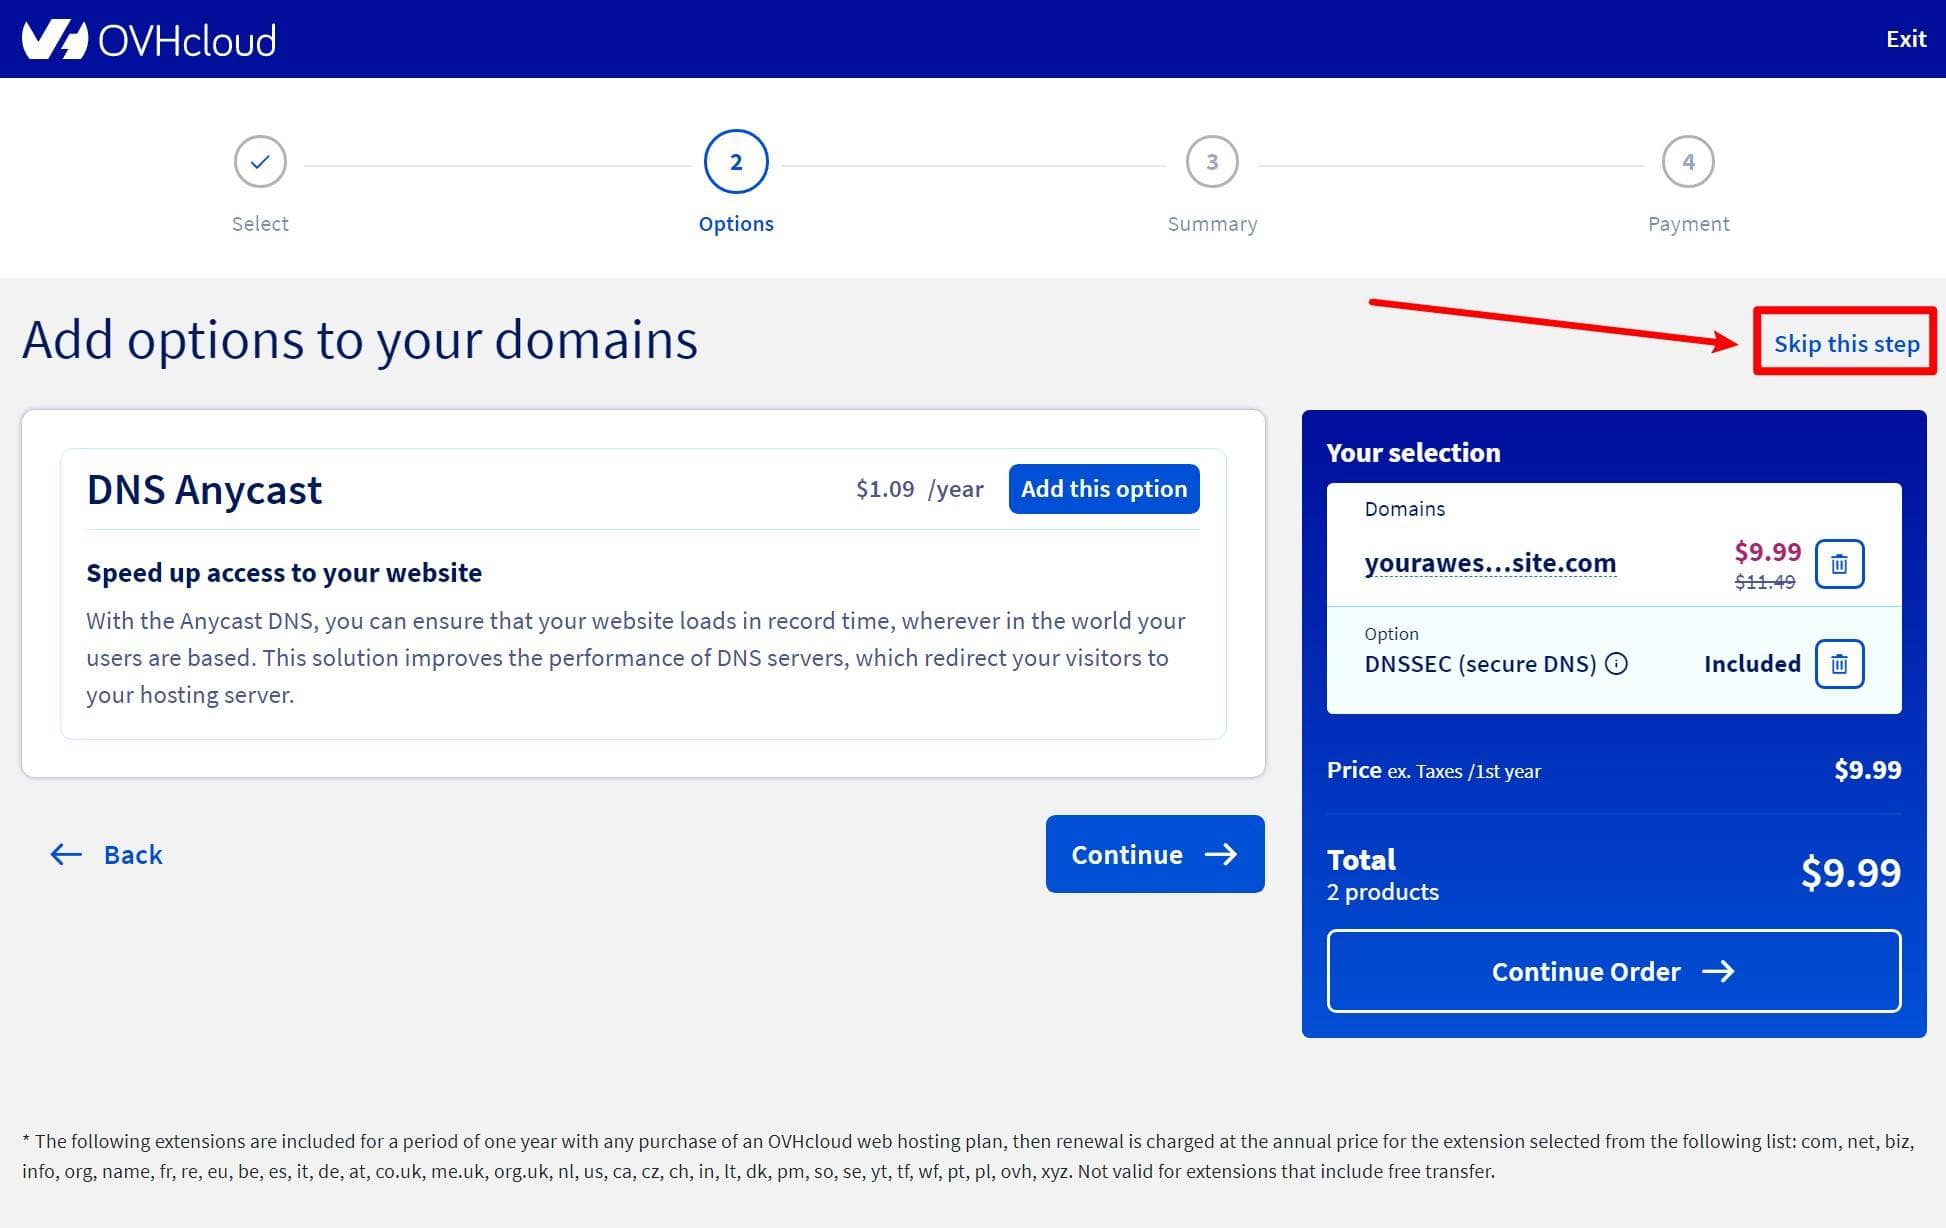Click the Select step label
The height and width of the screenshot is (1228, 1946).
(x=260, y=224)
